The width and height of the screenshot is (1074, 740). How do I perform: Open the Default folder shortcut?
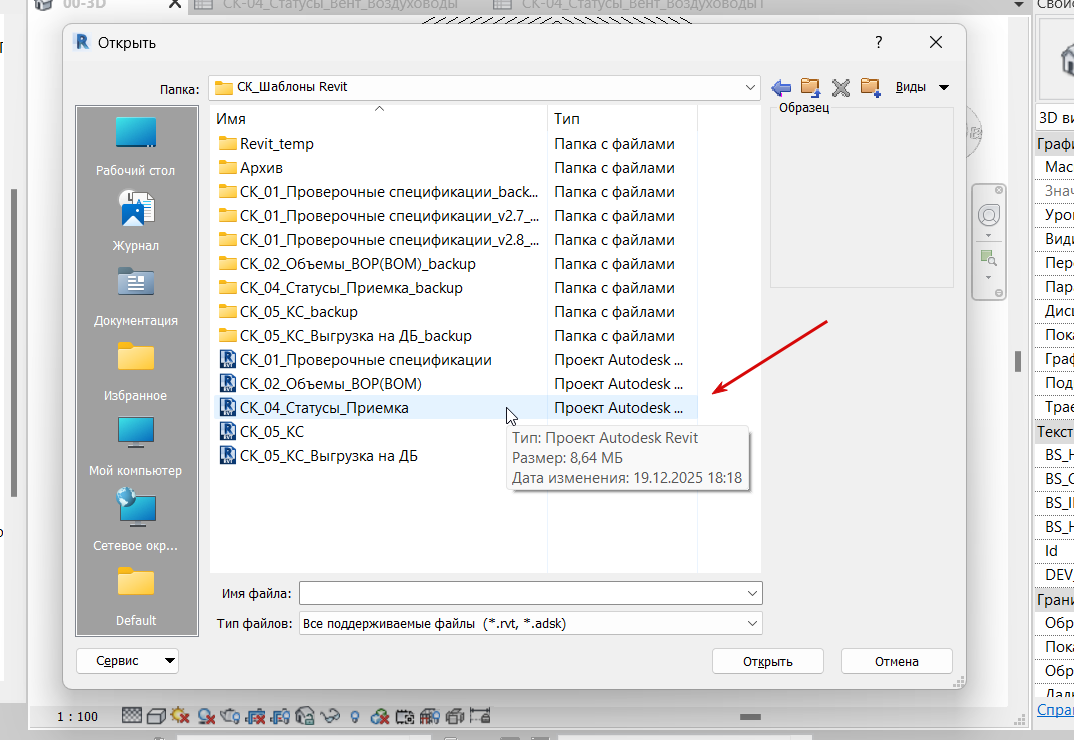(x=136, y=597)
